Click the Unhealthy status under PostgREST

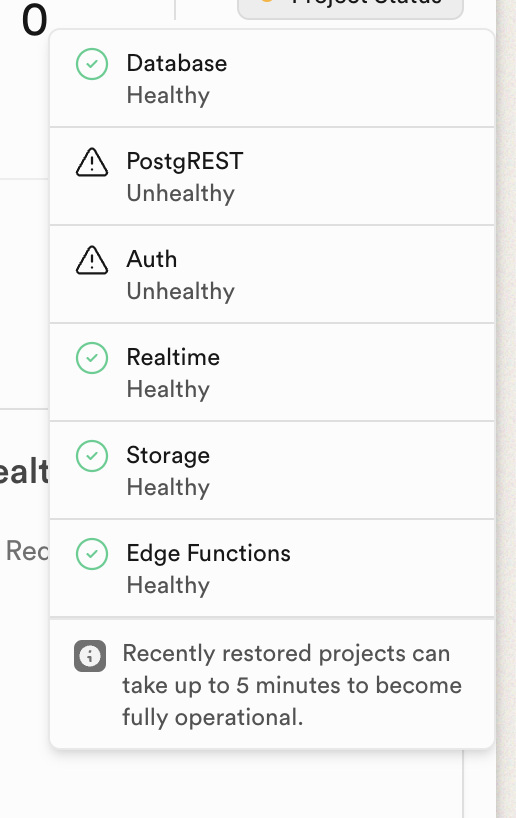(181, 194)
